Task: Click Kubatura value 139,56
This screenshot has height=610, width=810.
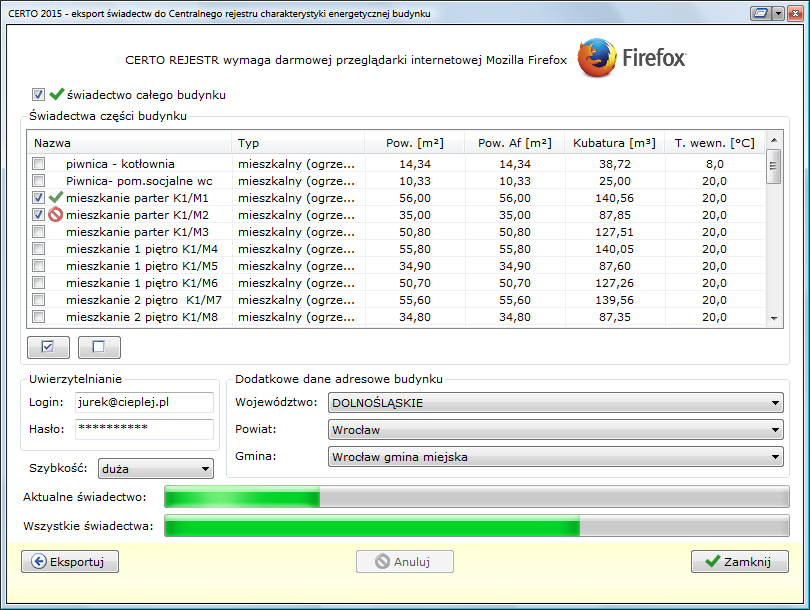Action: click(x=615, y=300)
